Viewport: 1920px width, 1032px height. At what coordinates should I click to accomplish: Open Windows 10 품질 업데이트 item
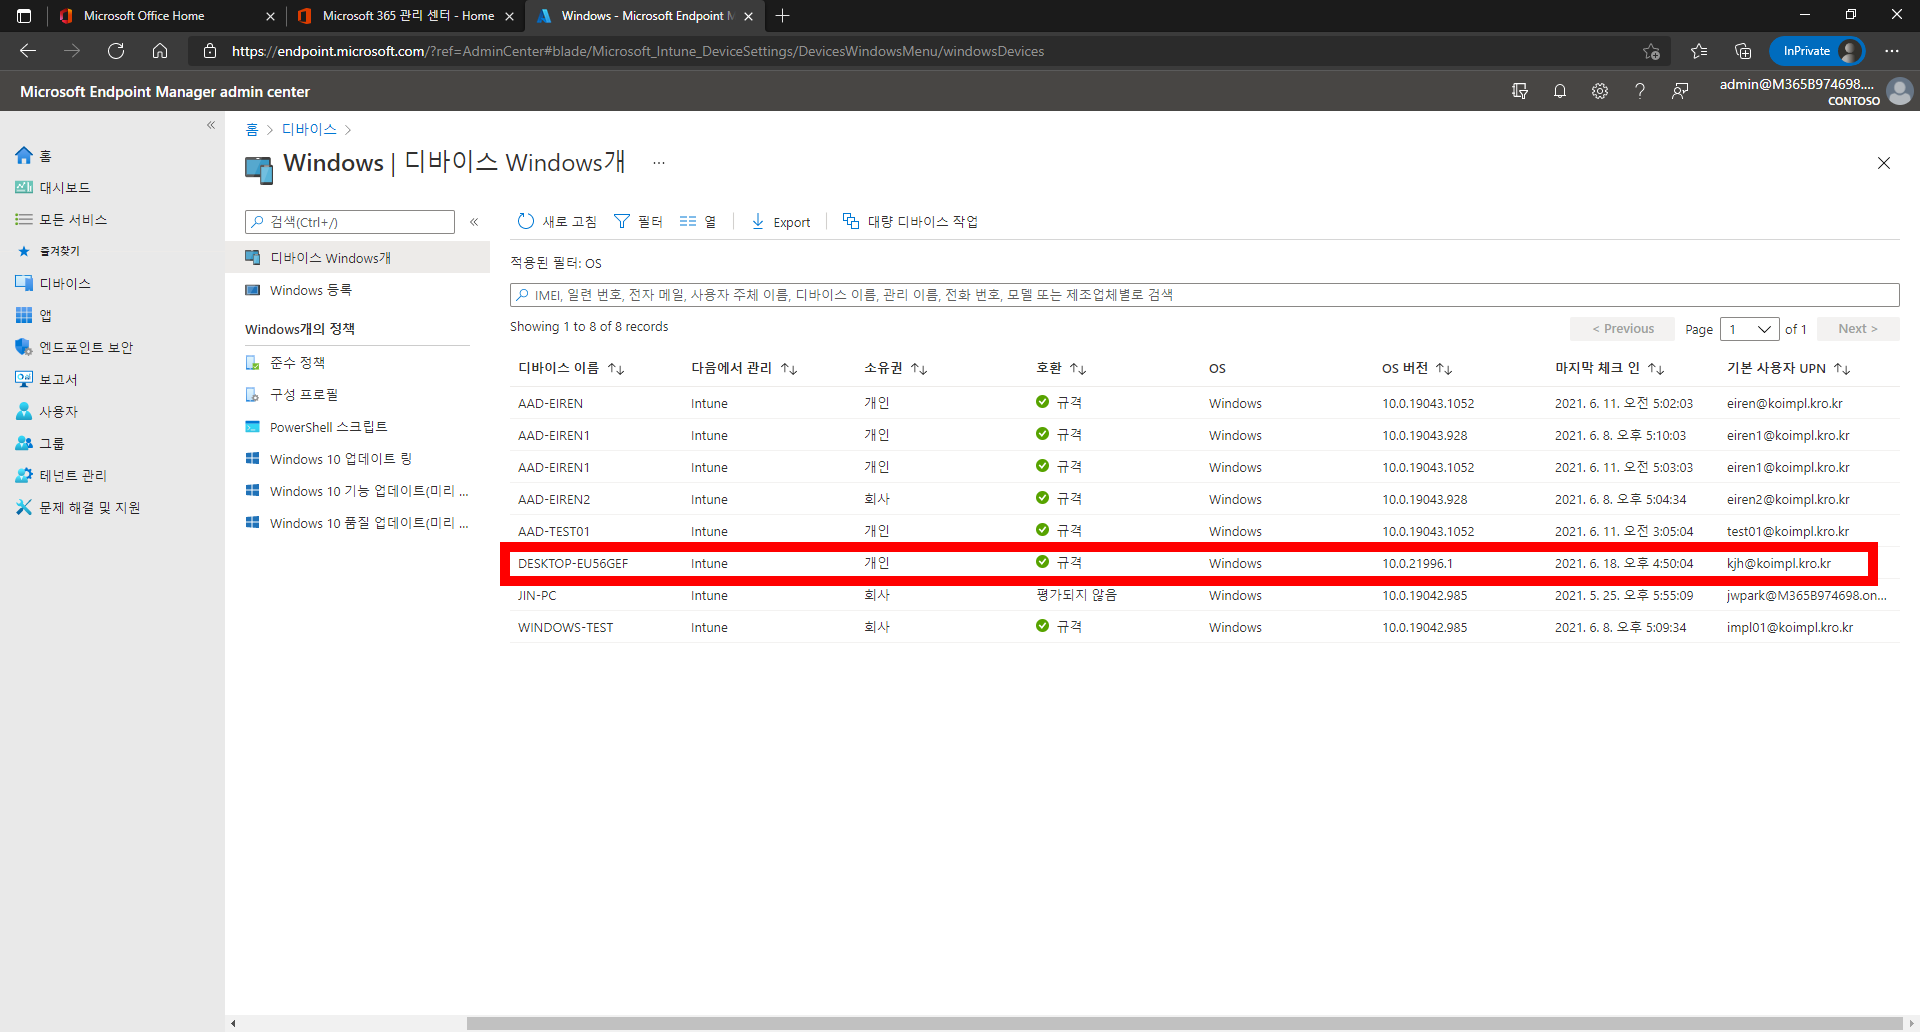tap(357, 523)
